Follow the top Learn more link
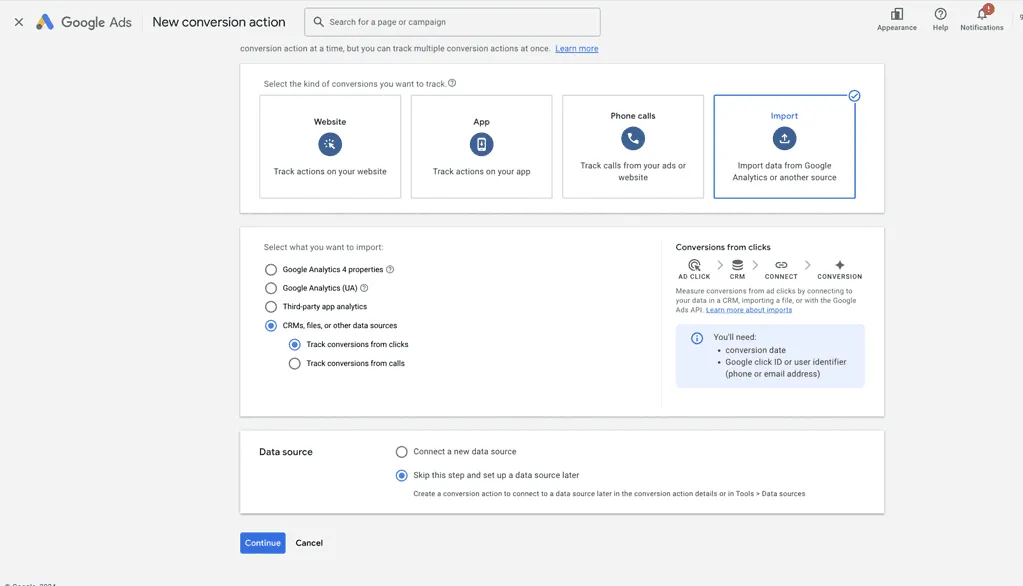Screen dimensions: 1023x586 tap(577, 48)
